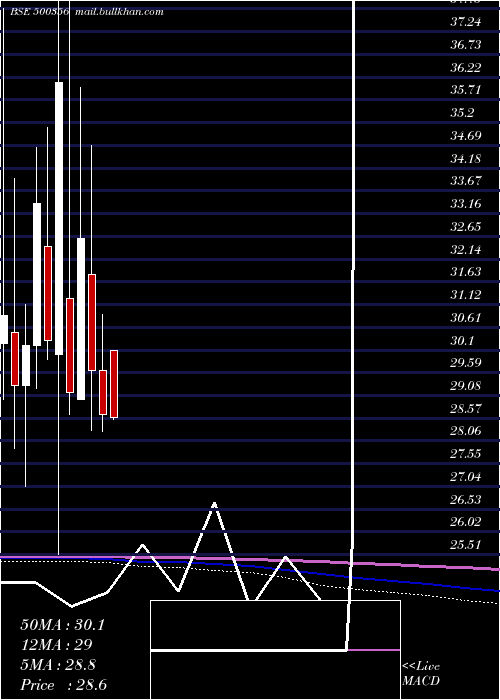This screenshot has width=500, height=700.
Task: Click the 36.22 price axis label
Action: [x=466, y=67]
